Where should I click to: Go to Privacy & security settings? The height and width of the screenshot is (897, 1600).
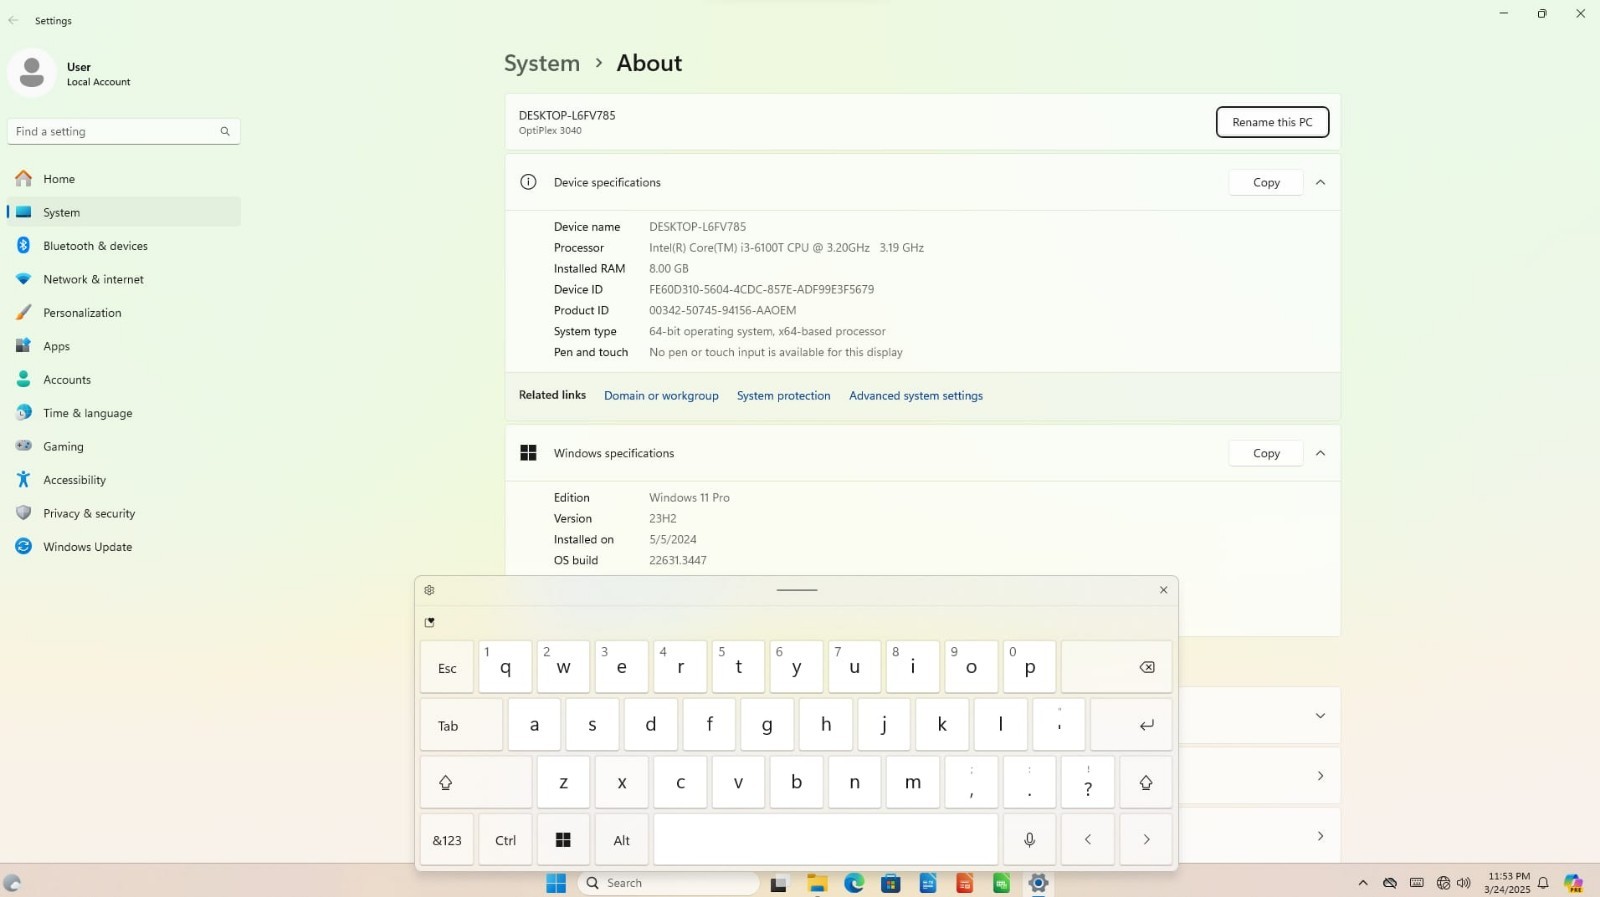124,514
